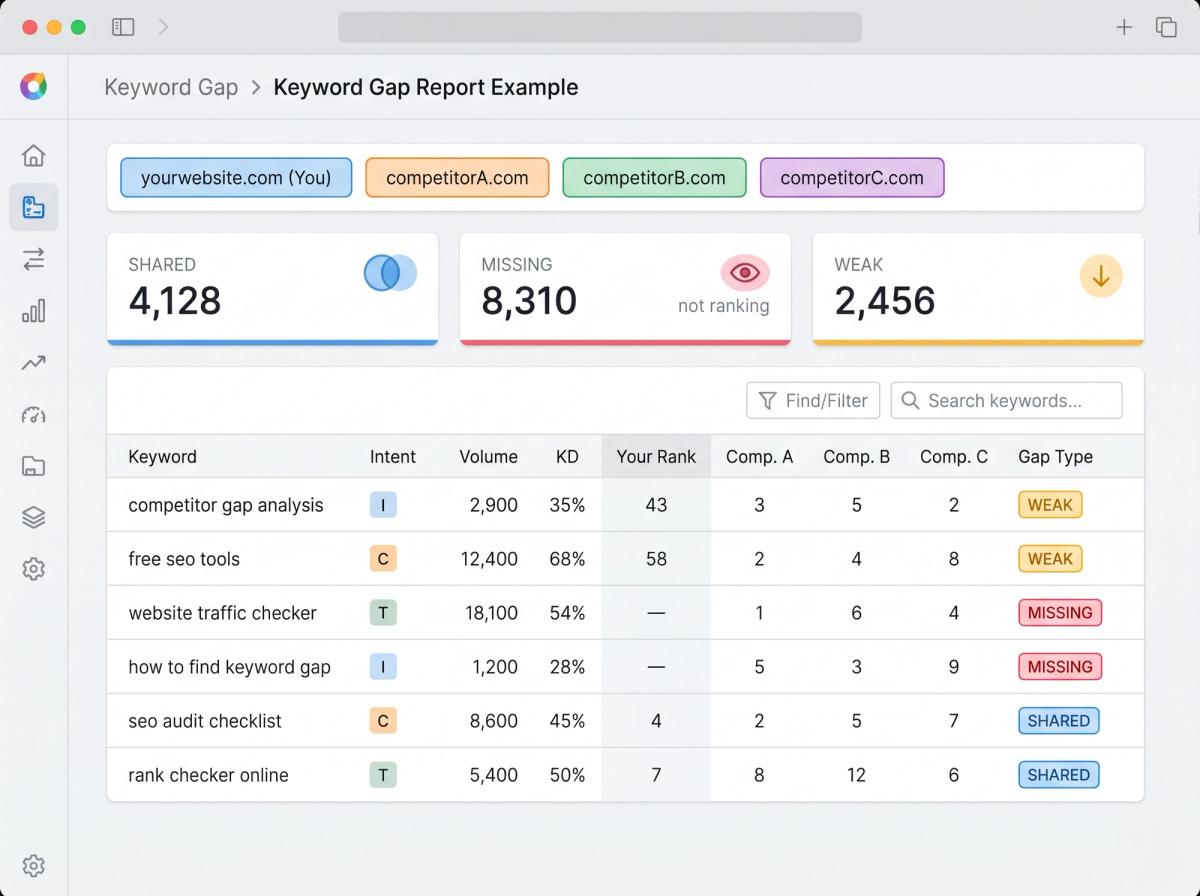Open keyword 'how to find keyword gap'
The image size is (1200, 896).
pos(229,667)
